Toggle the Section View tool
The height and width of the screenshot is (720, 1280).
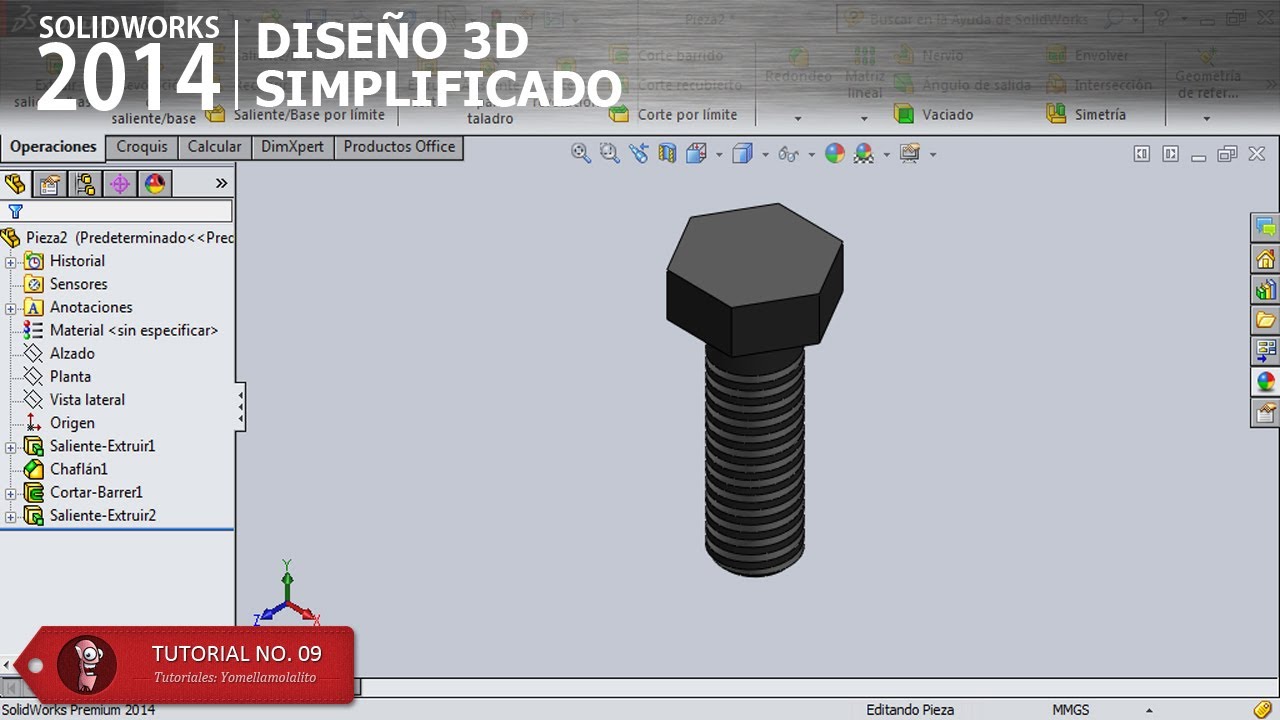(667, 153)
